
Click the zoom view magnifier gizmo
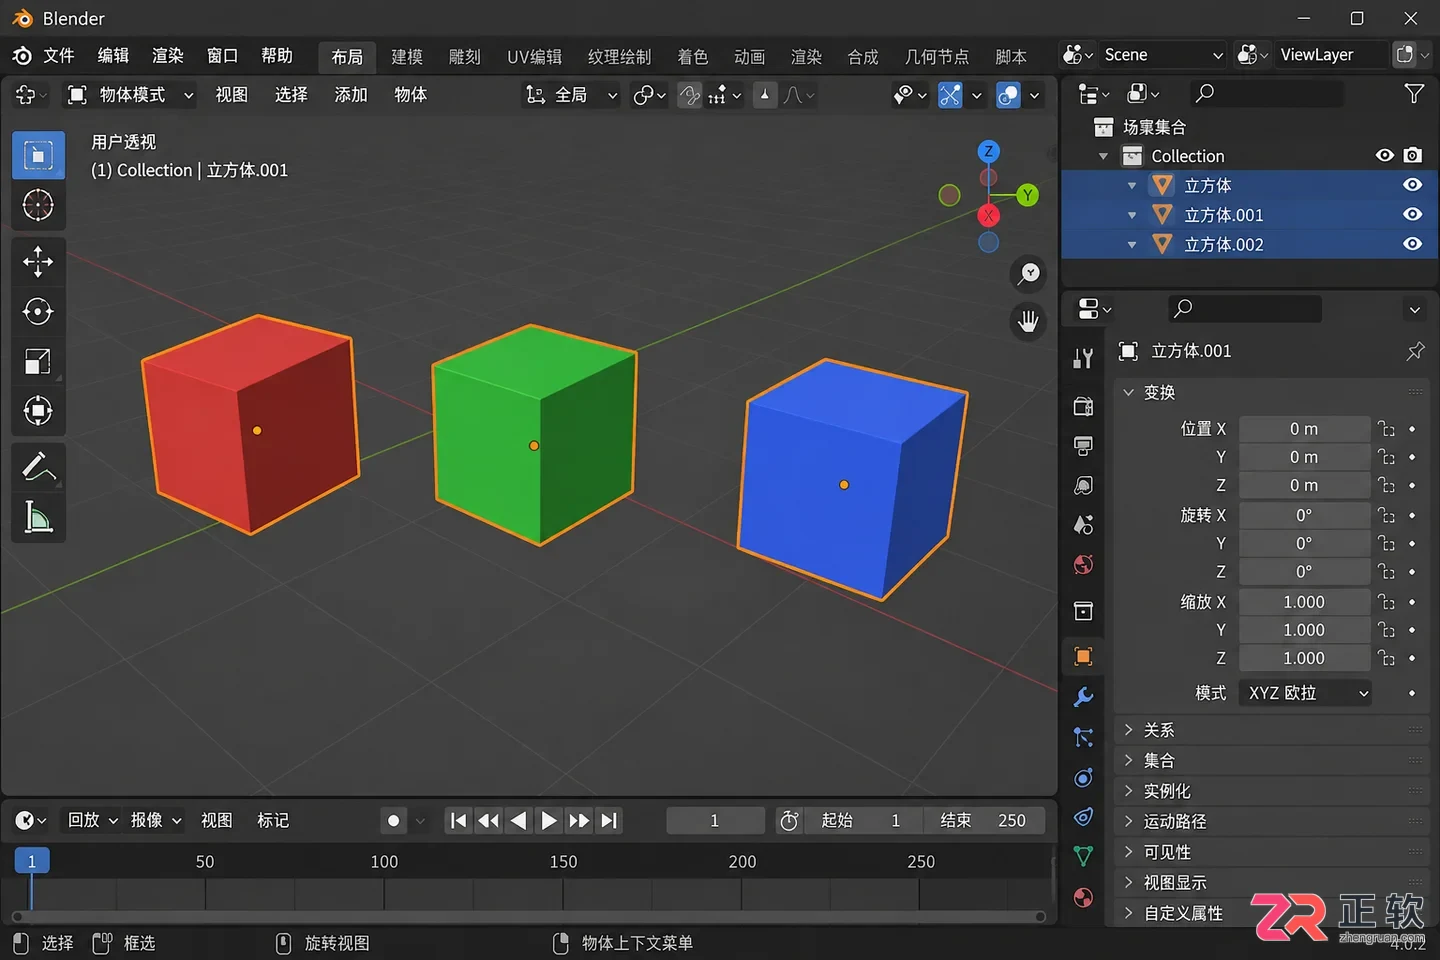[x=1028, y=274]
